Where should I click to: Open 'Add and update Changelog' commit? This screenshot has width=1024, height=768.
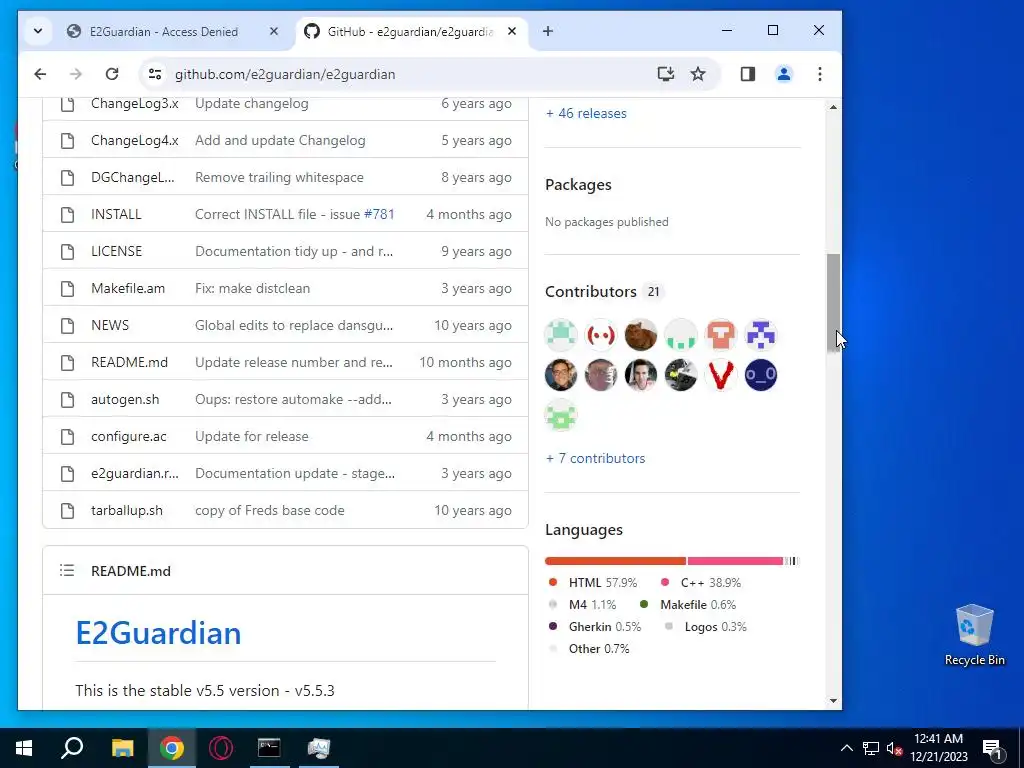coord(280,140)
